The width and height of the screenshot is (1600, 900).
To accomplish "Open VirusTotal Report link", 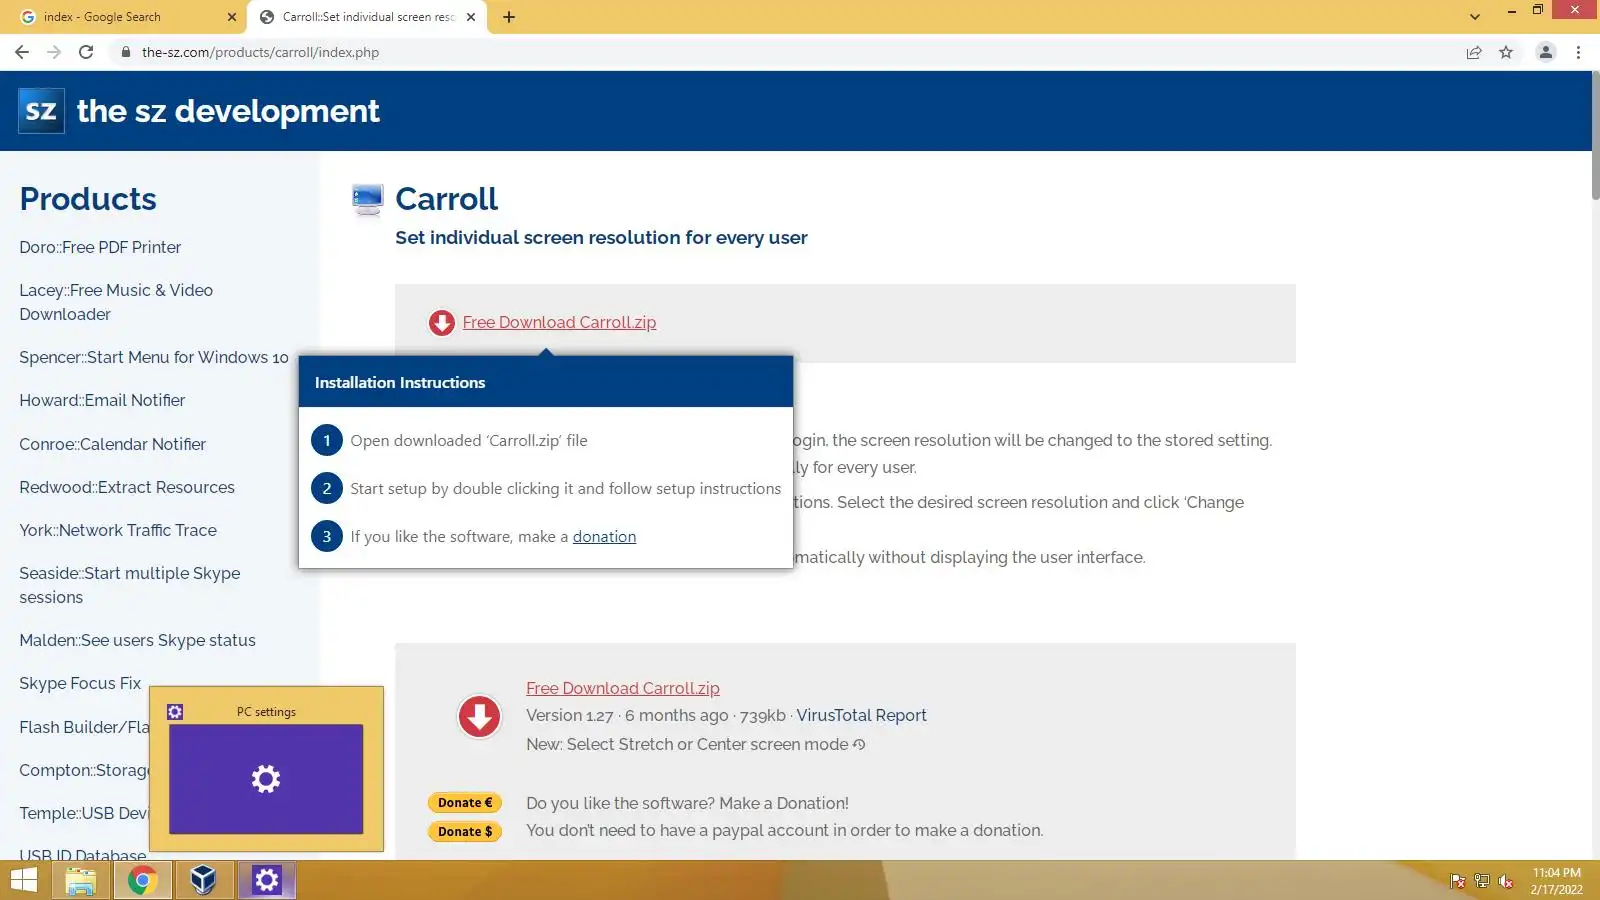I will pos(861,716).
